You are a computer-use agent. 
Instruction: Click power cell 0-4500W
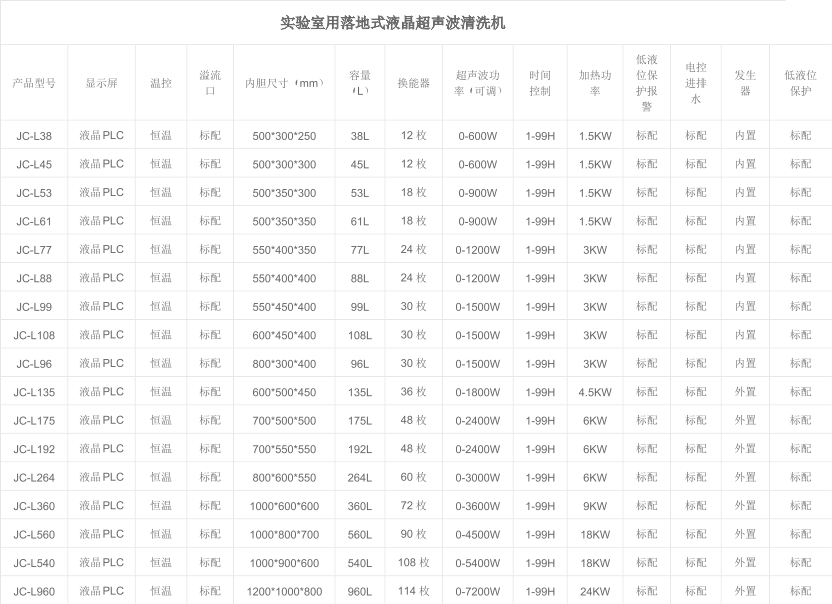coord(478,534)
